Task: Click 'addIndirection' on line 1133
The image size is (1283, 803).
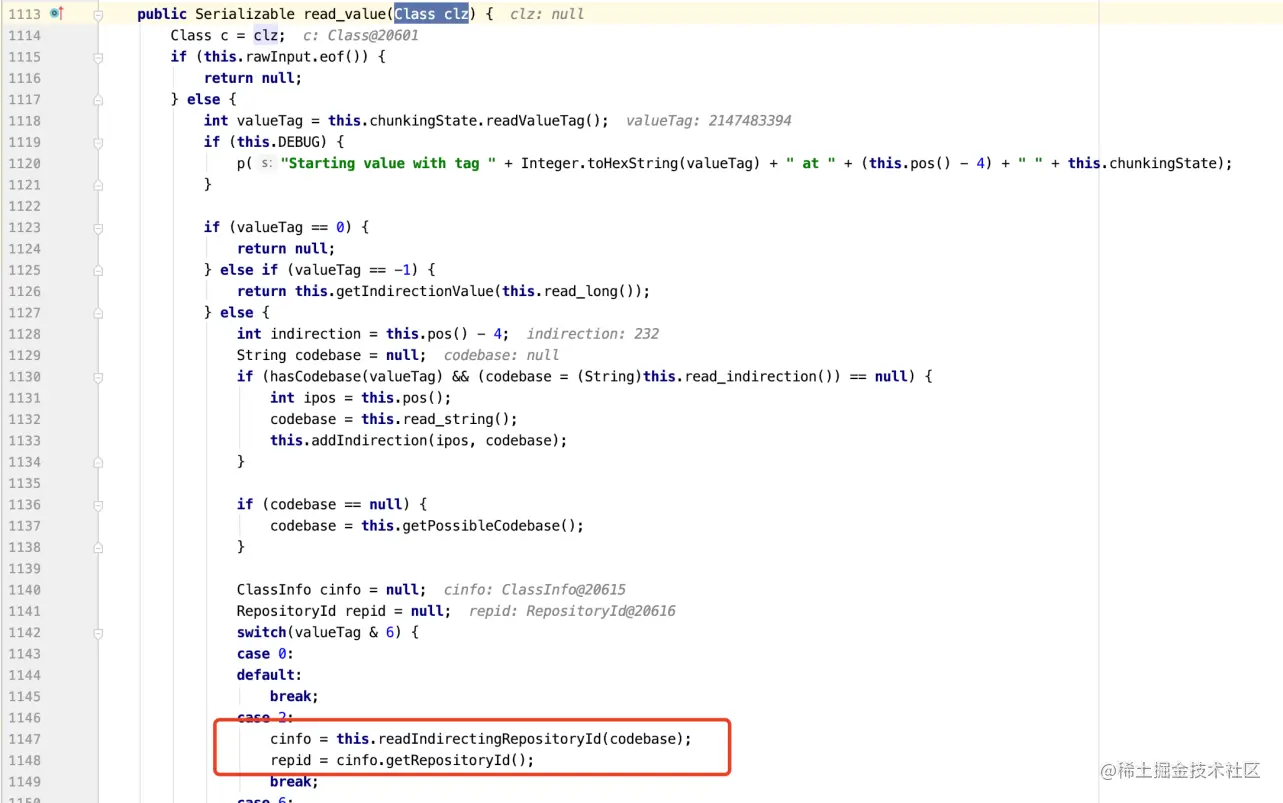Action: [361, 441]
